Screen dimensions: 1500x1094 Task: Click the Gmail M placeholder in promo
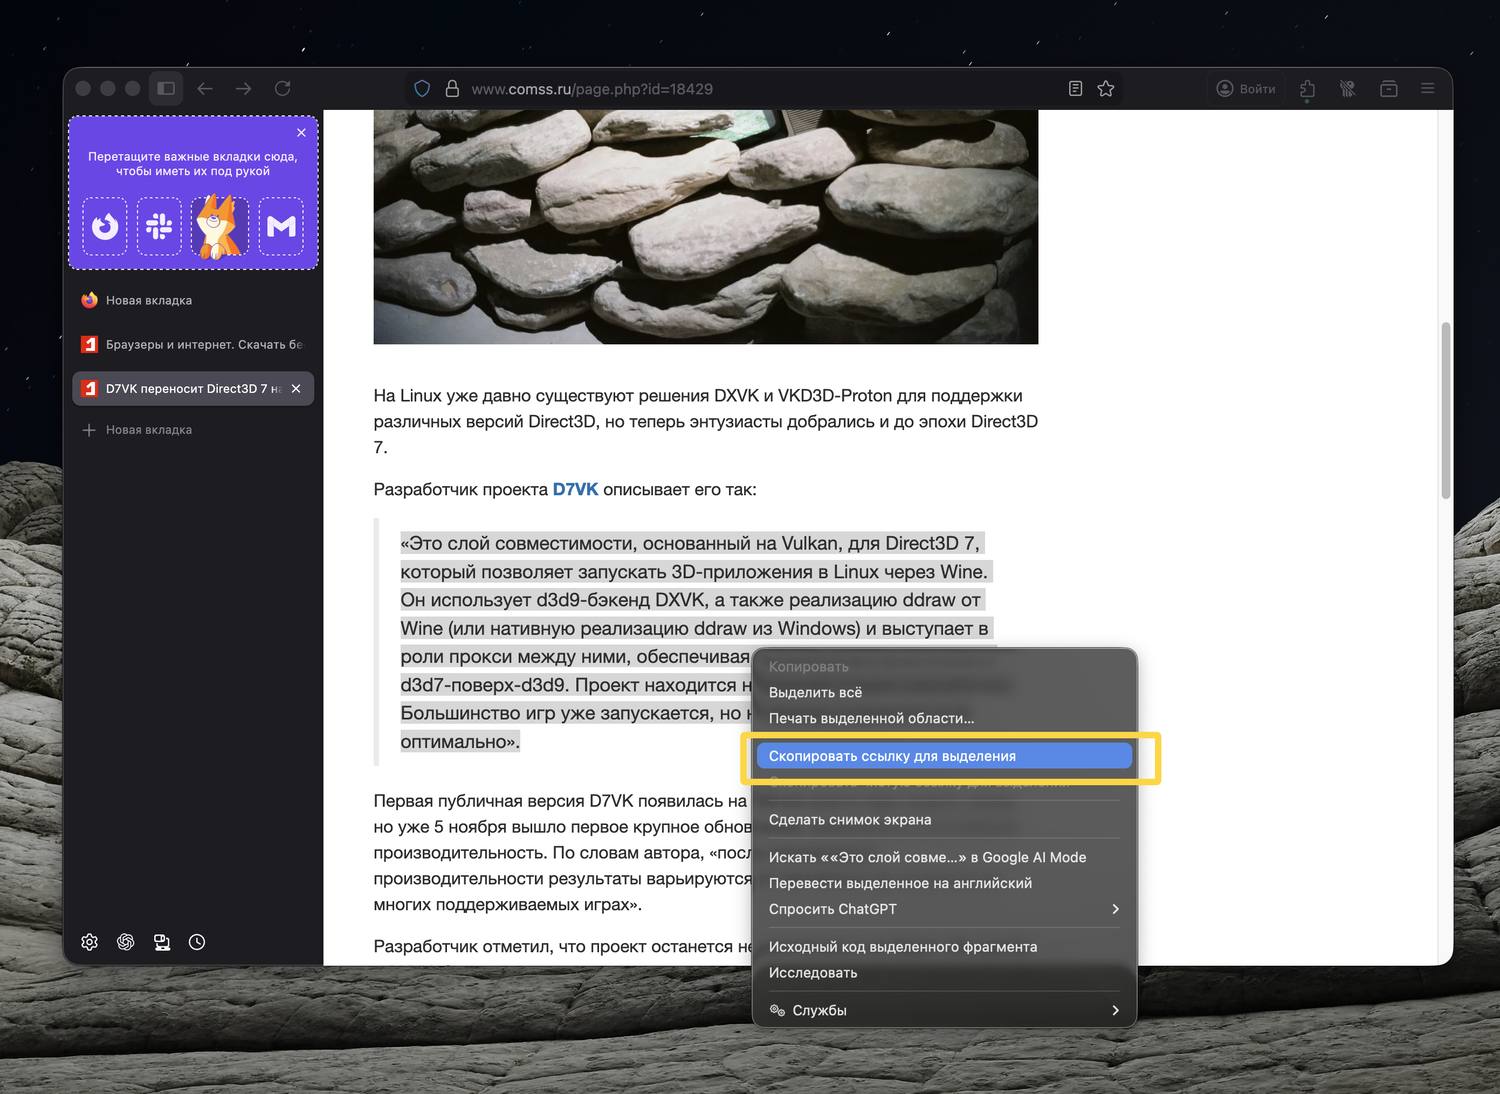point(281,227)
